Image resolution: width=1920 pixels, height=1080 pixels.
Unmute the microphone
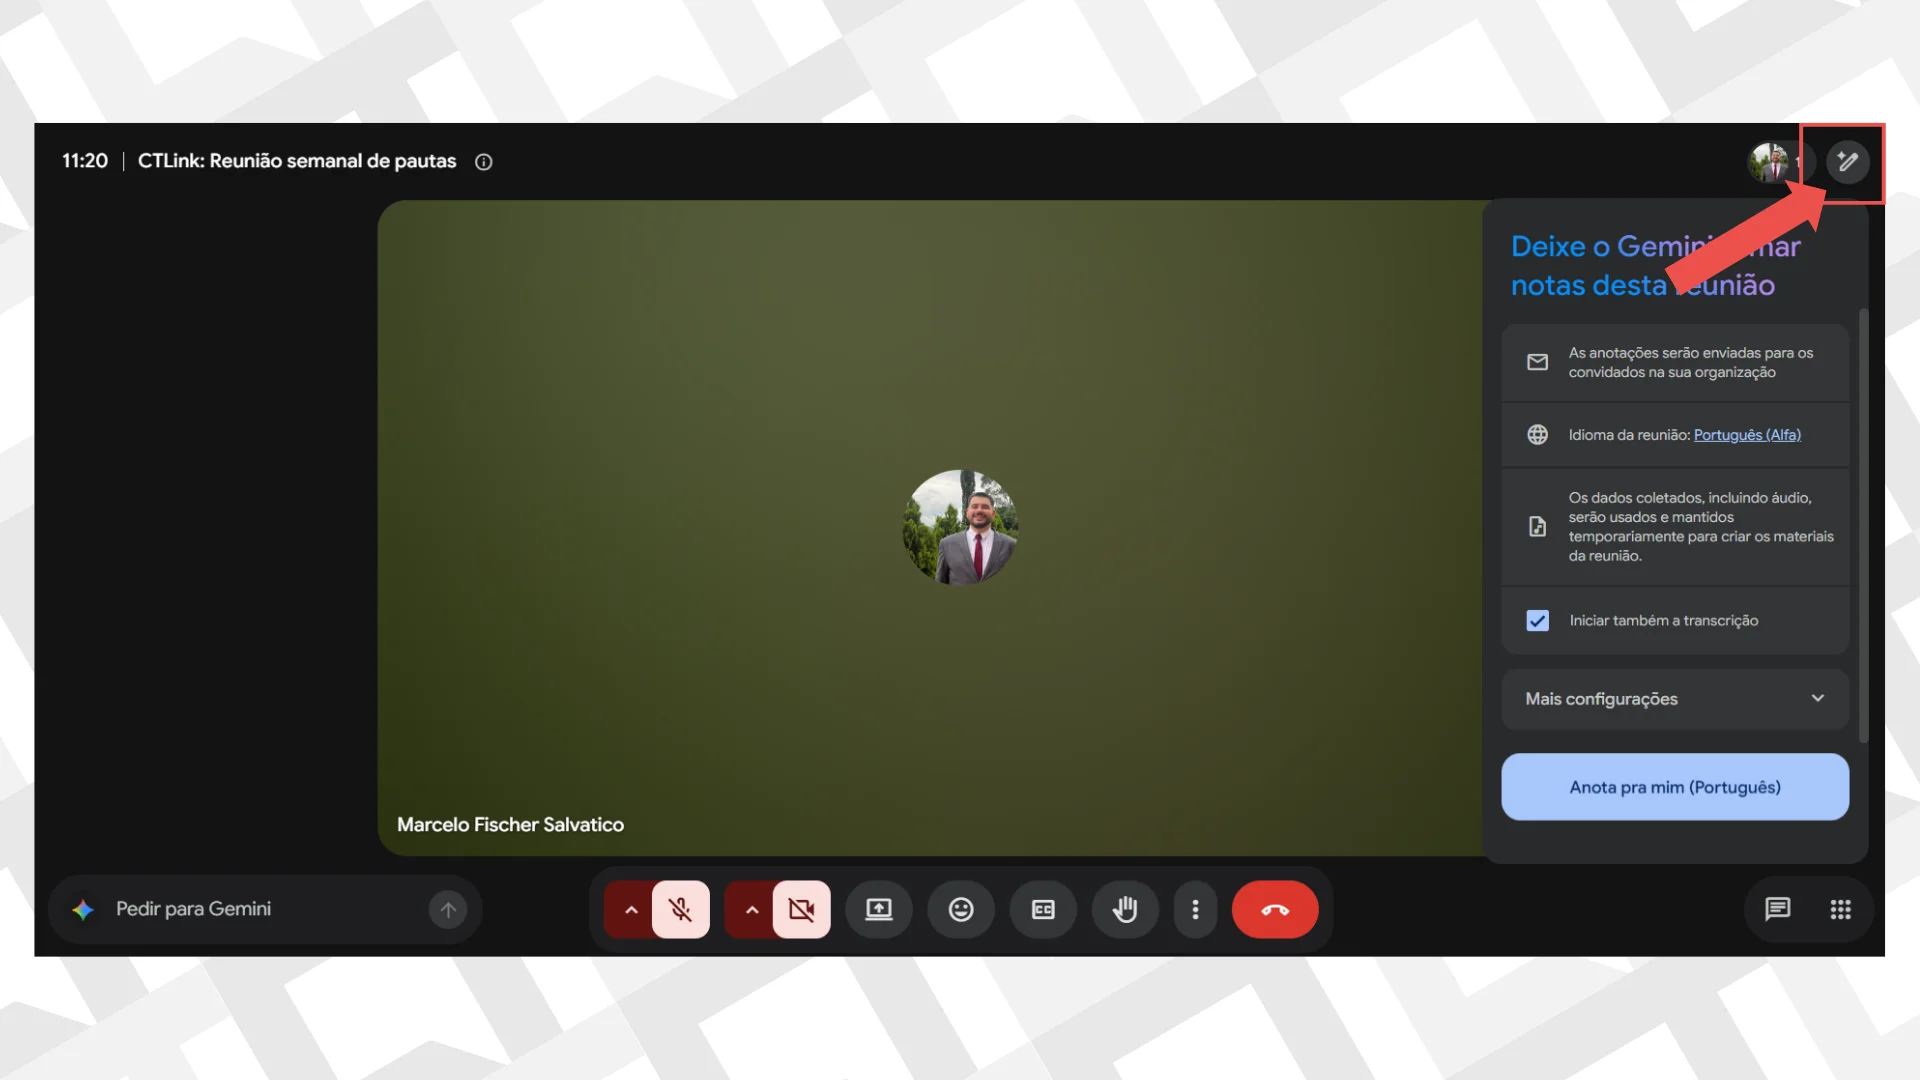680,909
